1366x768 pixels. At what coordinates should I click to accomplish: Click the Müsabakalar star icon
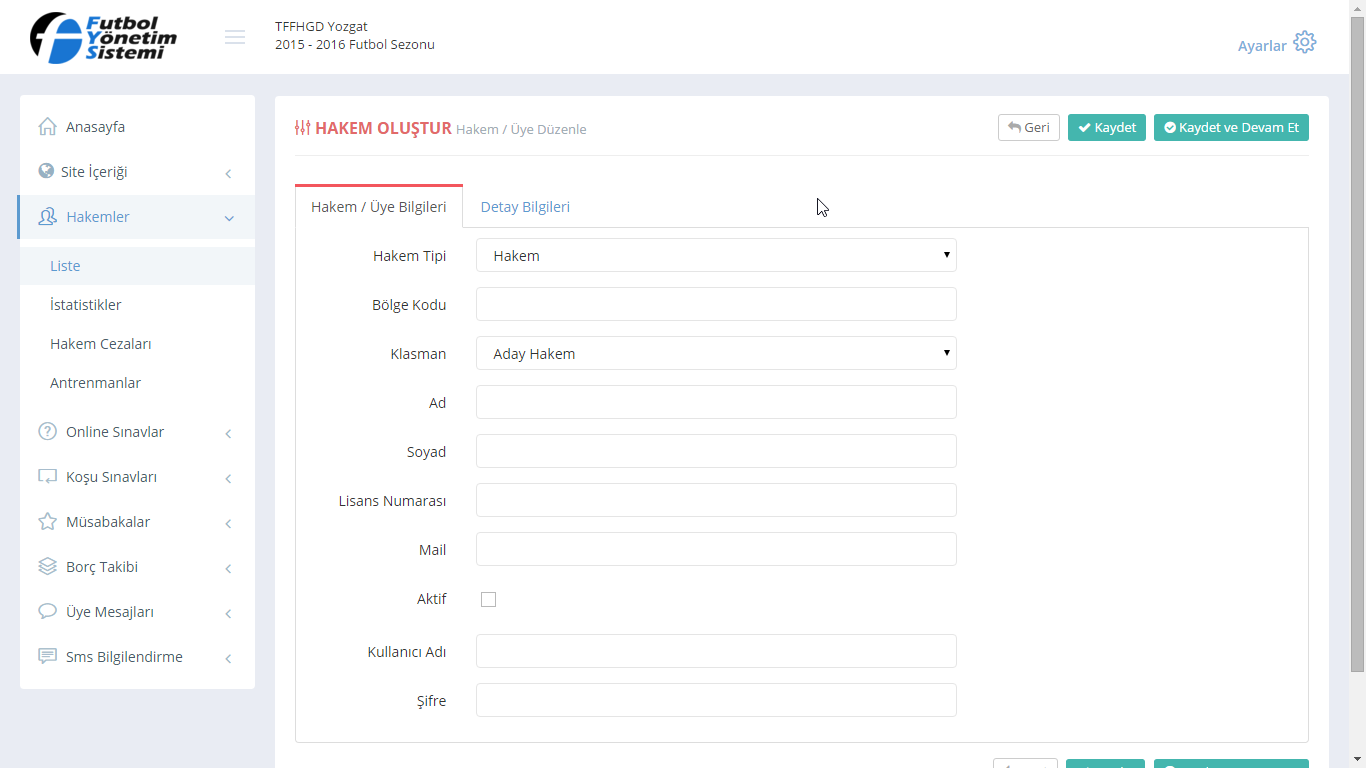(47, 522)
